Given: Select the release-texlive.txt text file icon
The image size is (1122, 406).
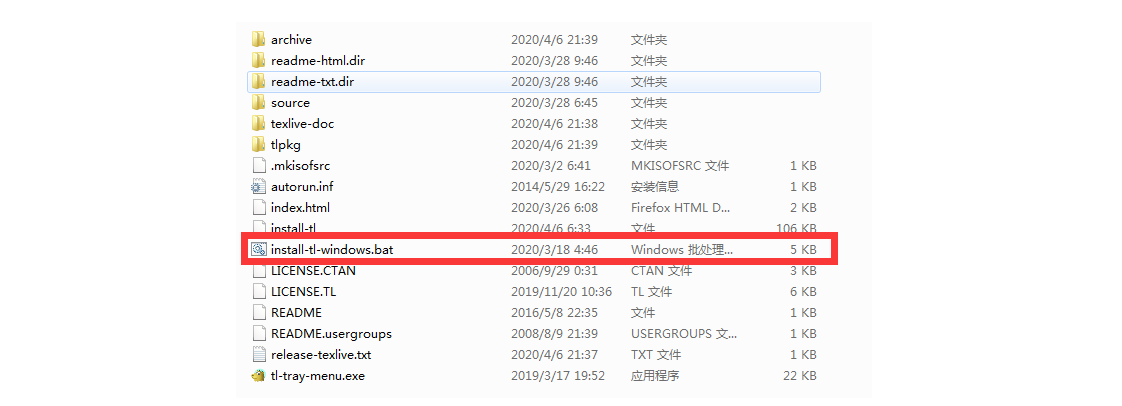Looking at the screenshot, I should pos(258,354).
